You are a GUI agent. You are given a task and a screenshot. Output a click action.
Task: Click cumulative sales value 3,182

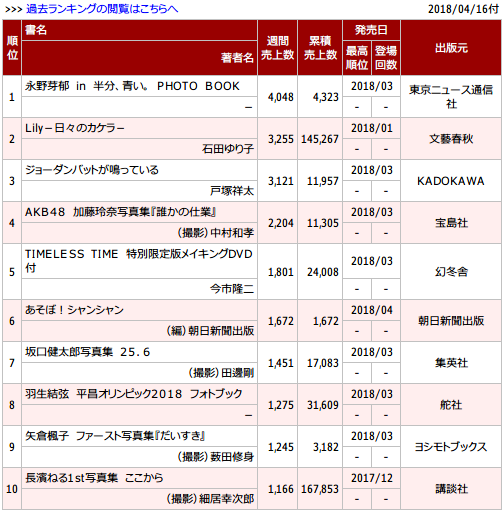pyautogui.click(x=325, y=447)
